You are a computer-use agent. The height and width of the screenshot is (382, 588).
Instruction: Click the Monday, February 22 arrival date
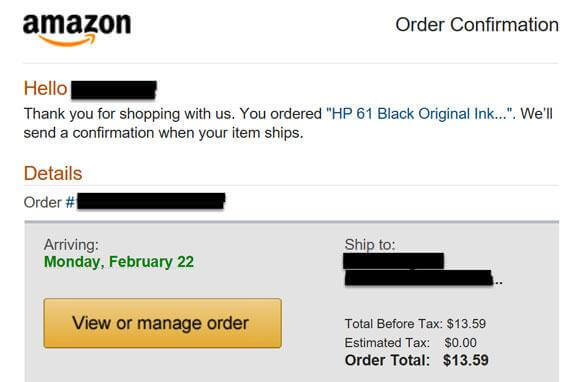(x=119, y=262)
